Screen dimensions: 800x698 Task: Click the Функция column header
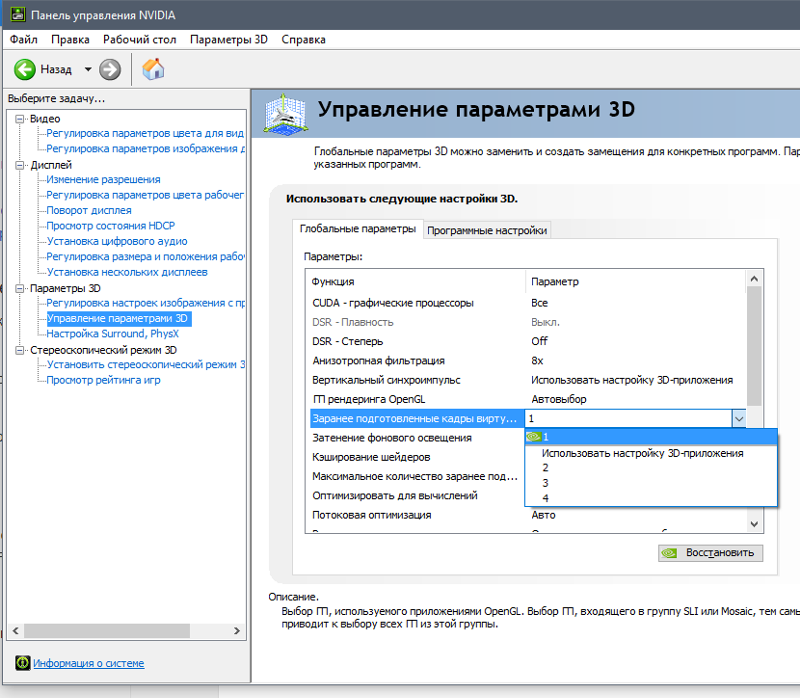pos(416,282)
